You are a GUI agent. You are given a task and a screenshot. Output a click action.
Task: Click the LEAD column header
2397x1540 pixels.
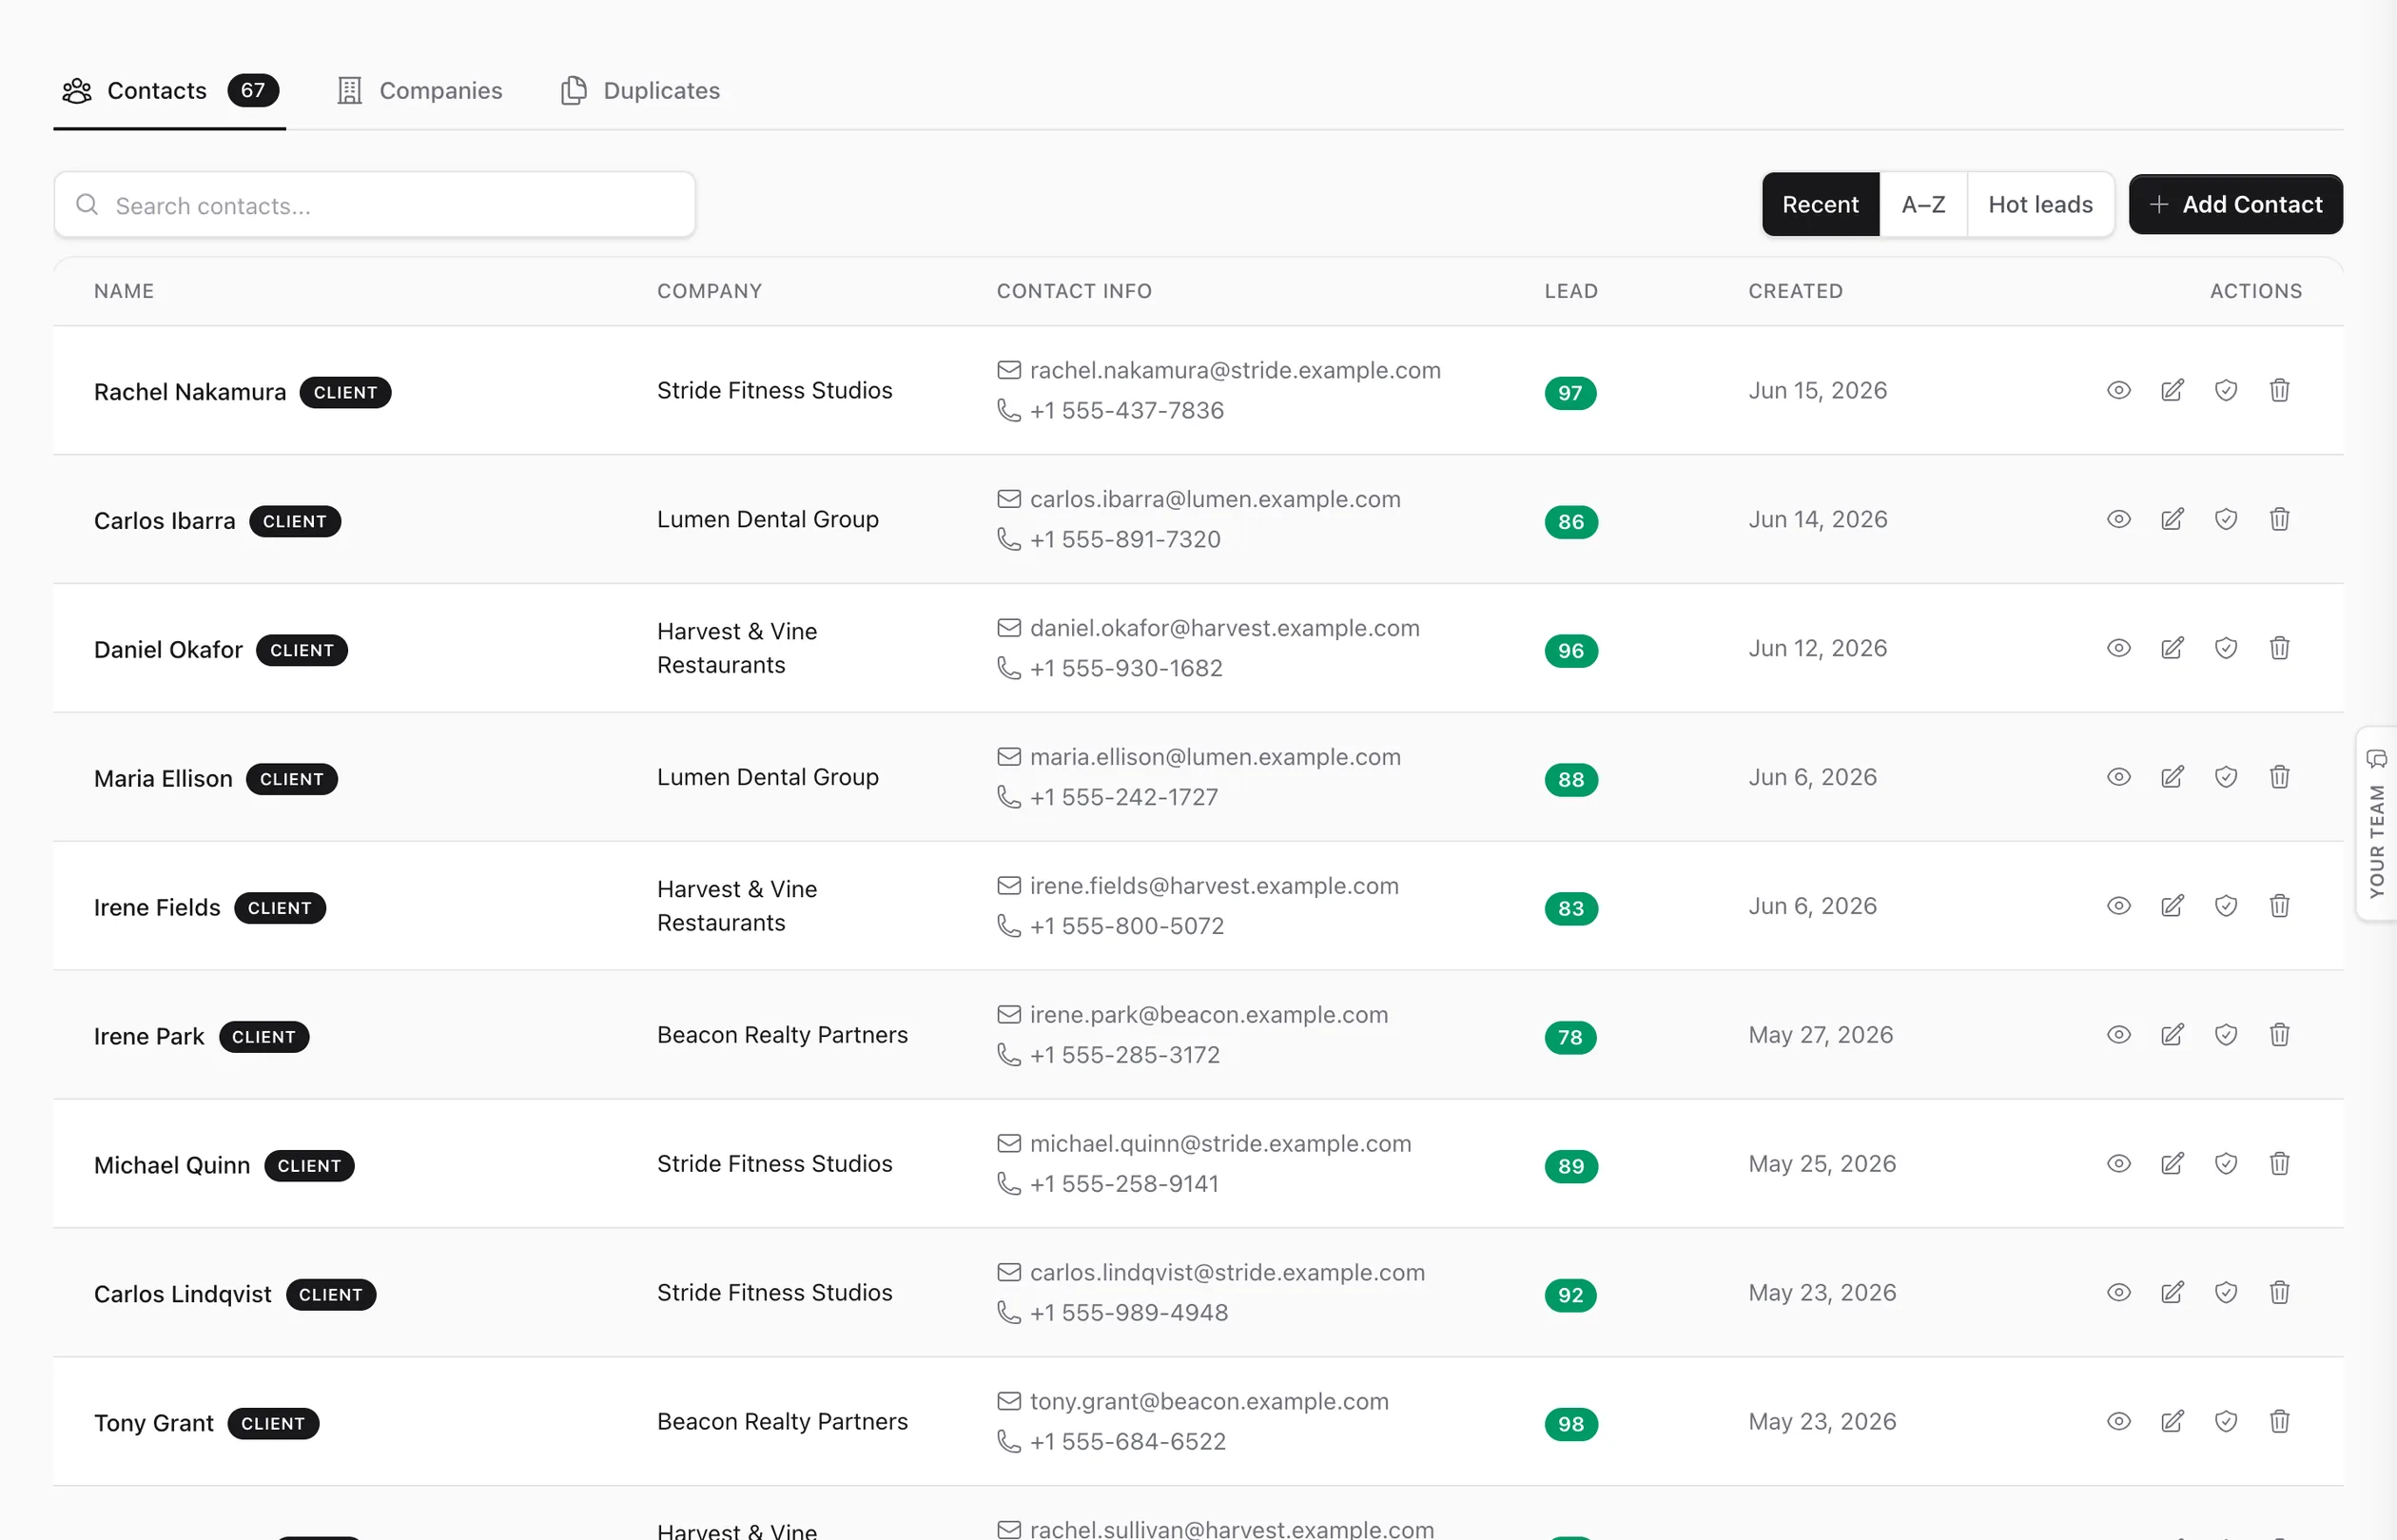click(1571, 291)
